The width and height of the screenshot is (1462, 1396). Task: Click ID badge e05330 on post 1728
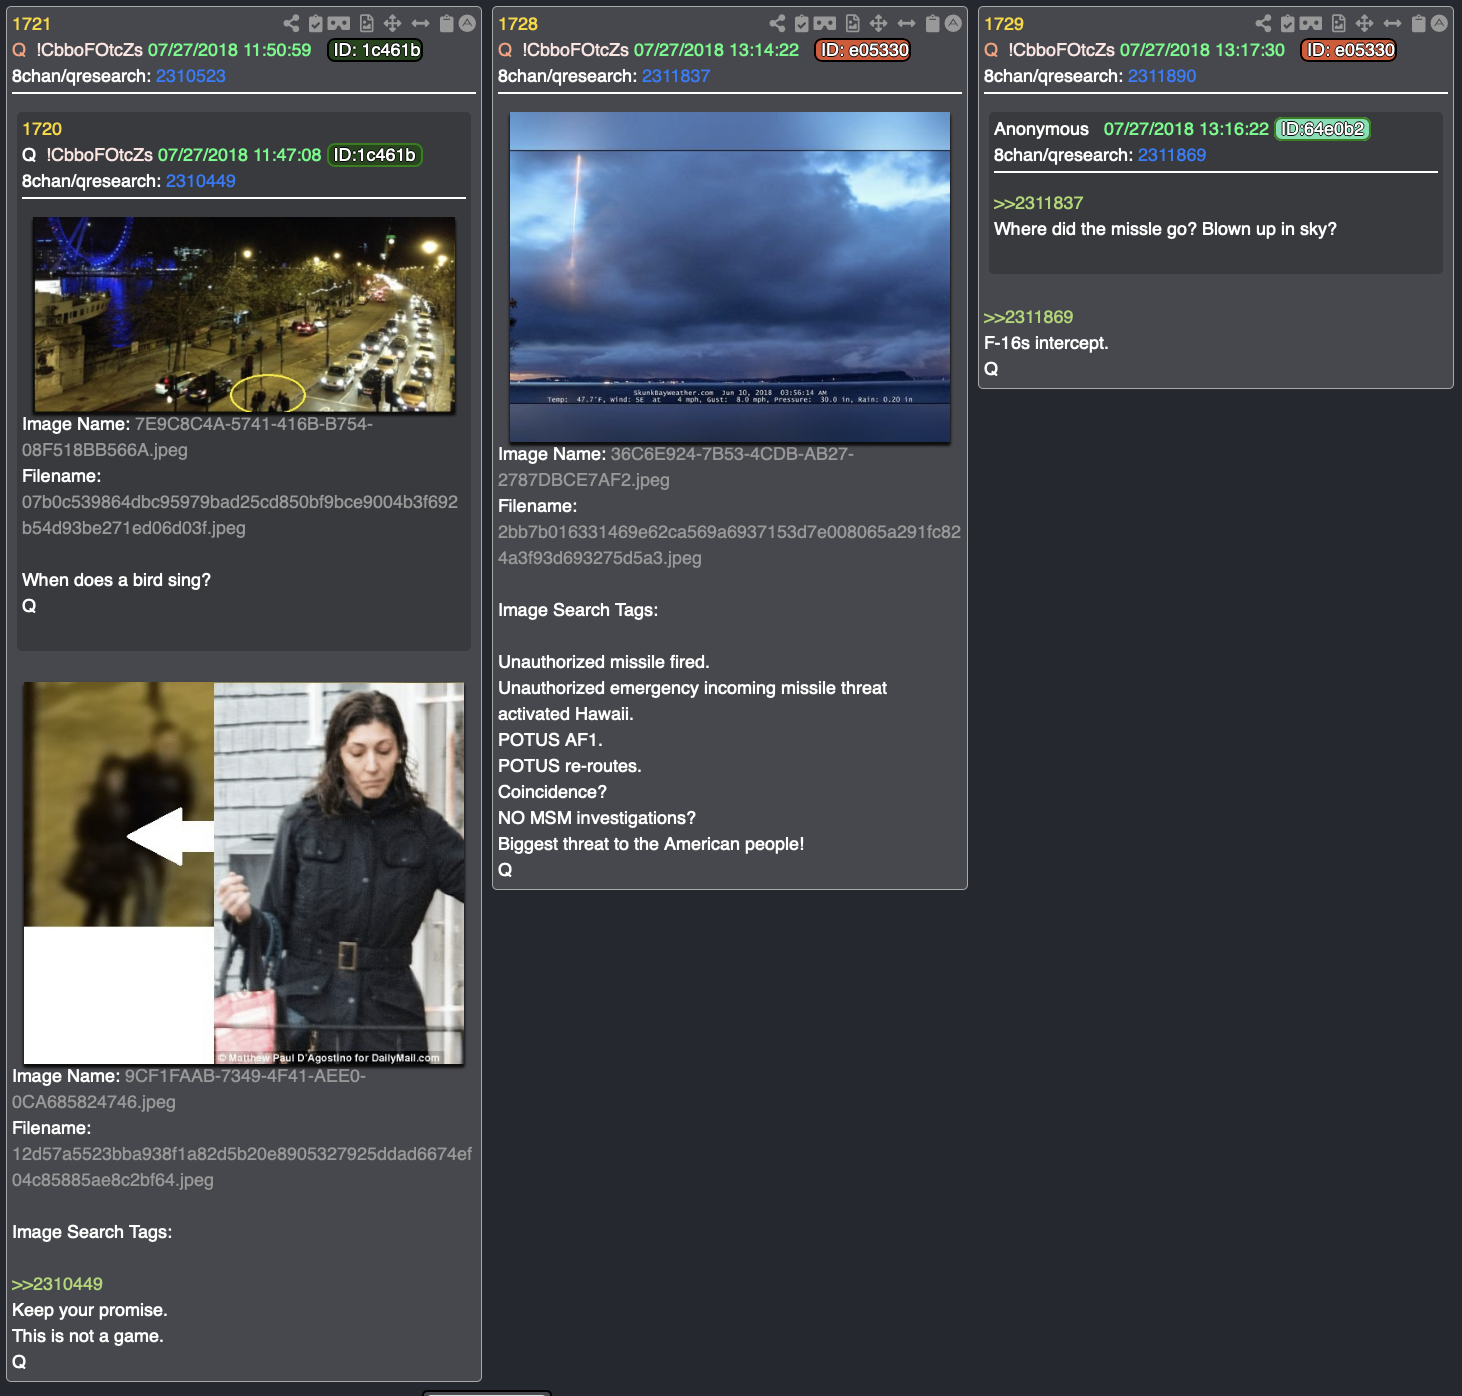(864, 50)
